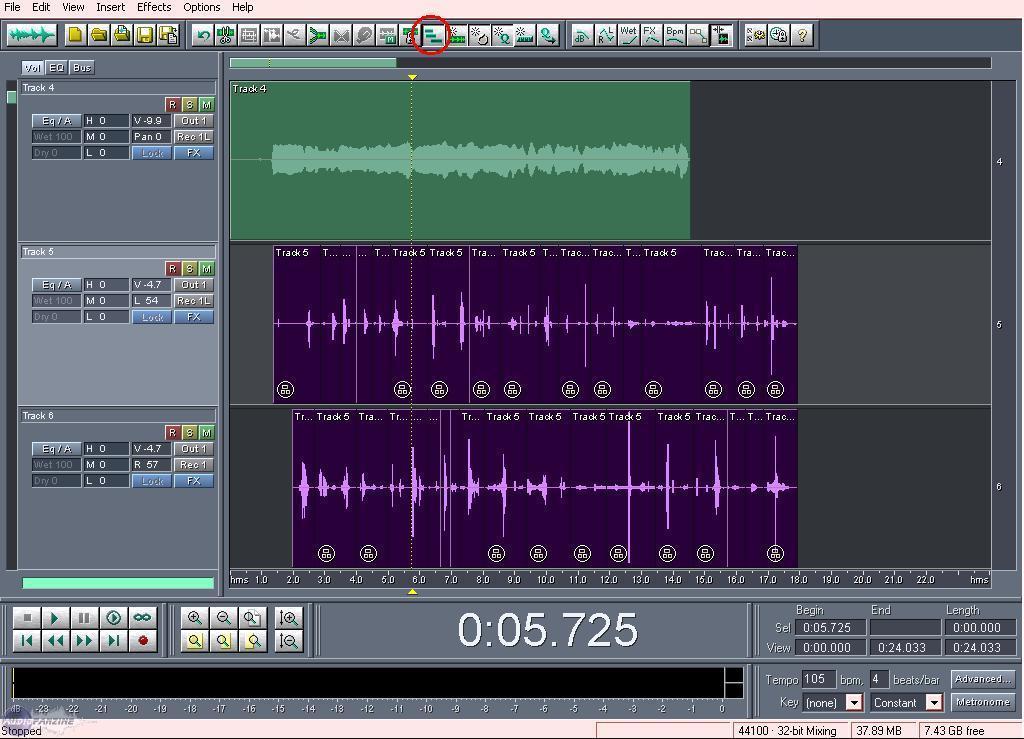1024x739 pixels.
Task: Click the vertical zoom in icon
Action: pyautogui.click(x=289, y=618)
